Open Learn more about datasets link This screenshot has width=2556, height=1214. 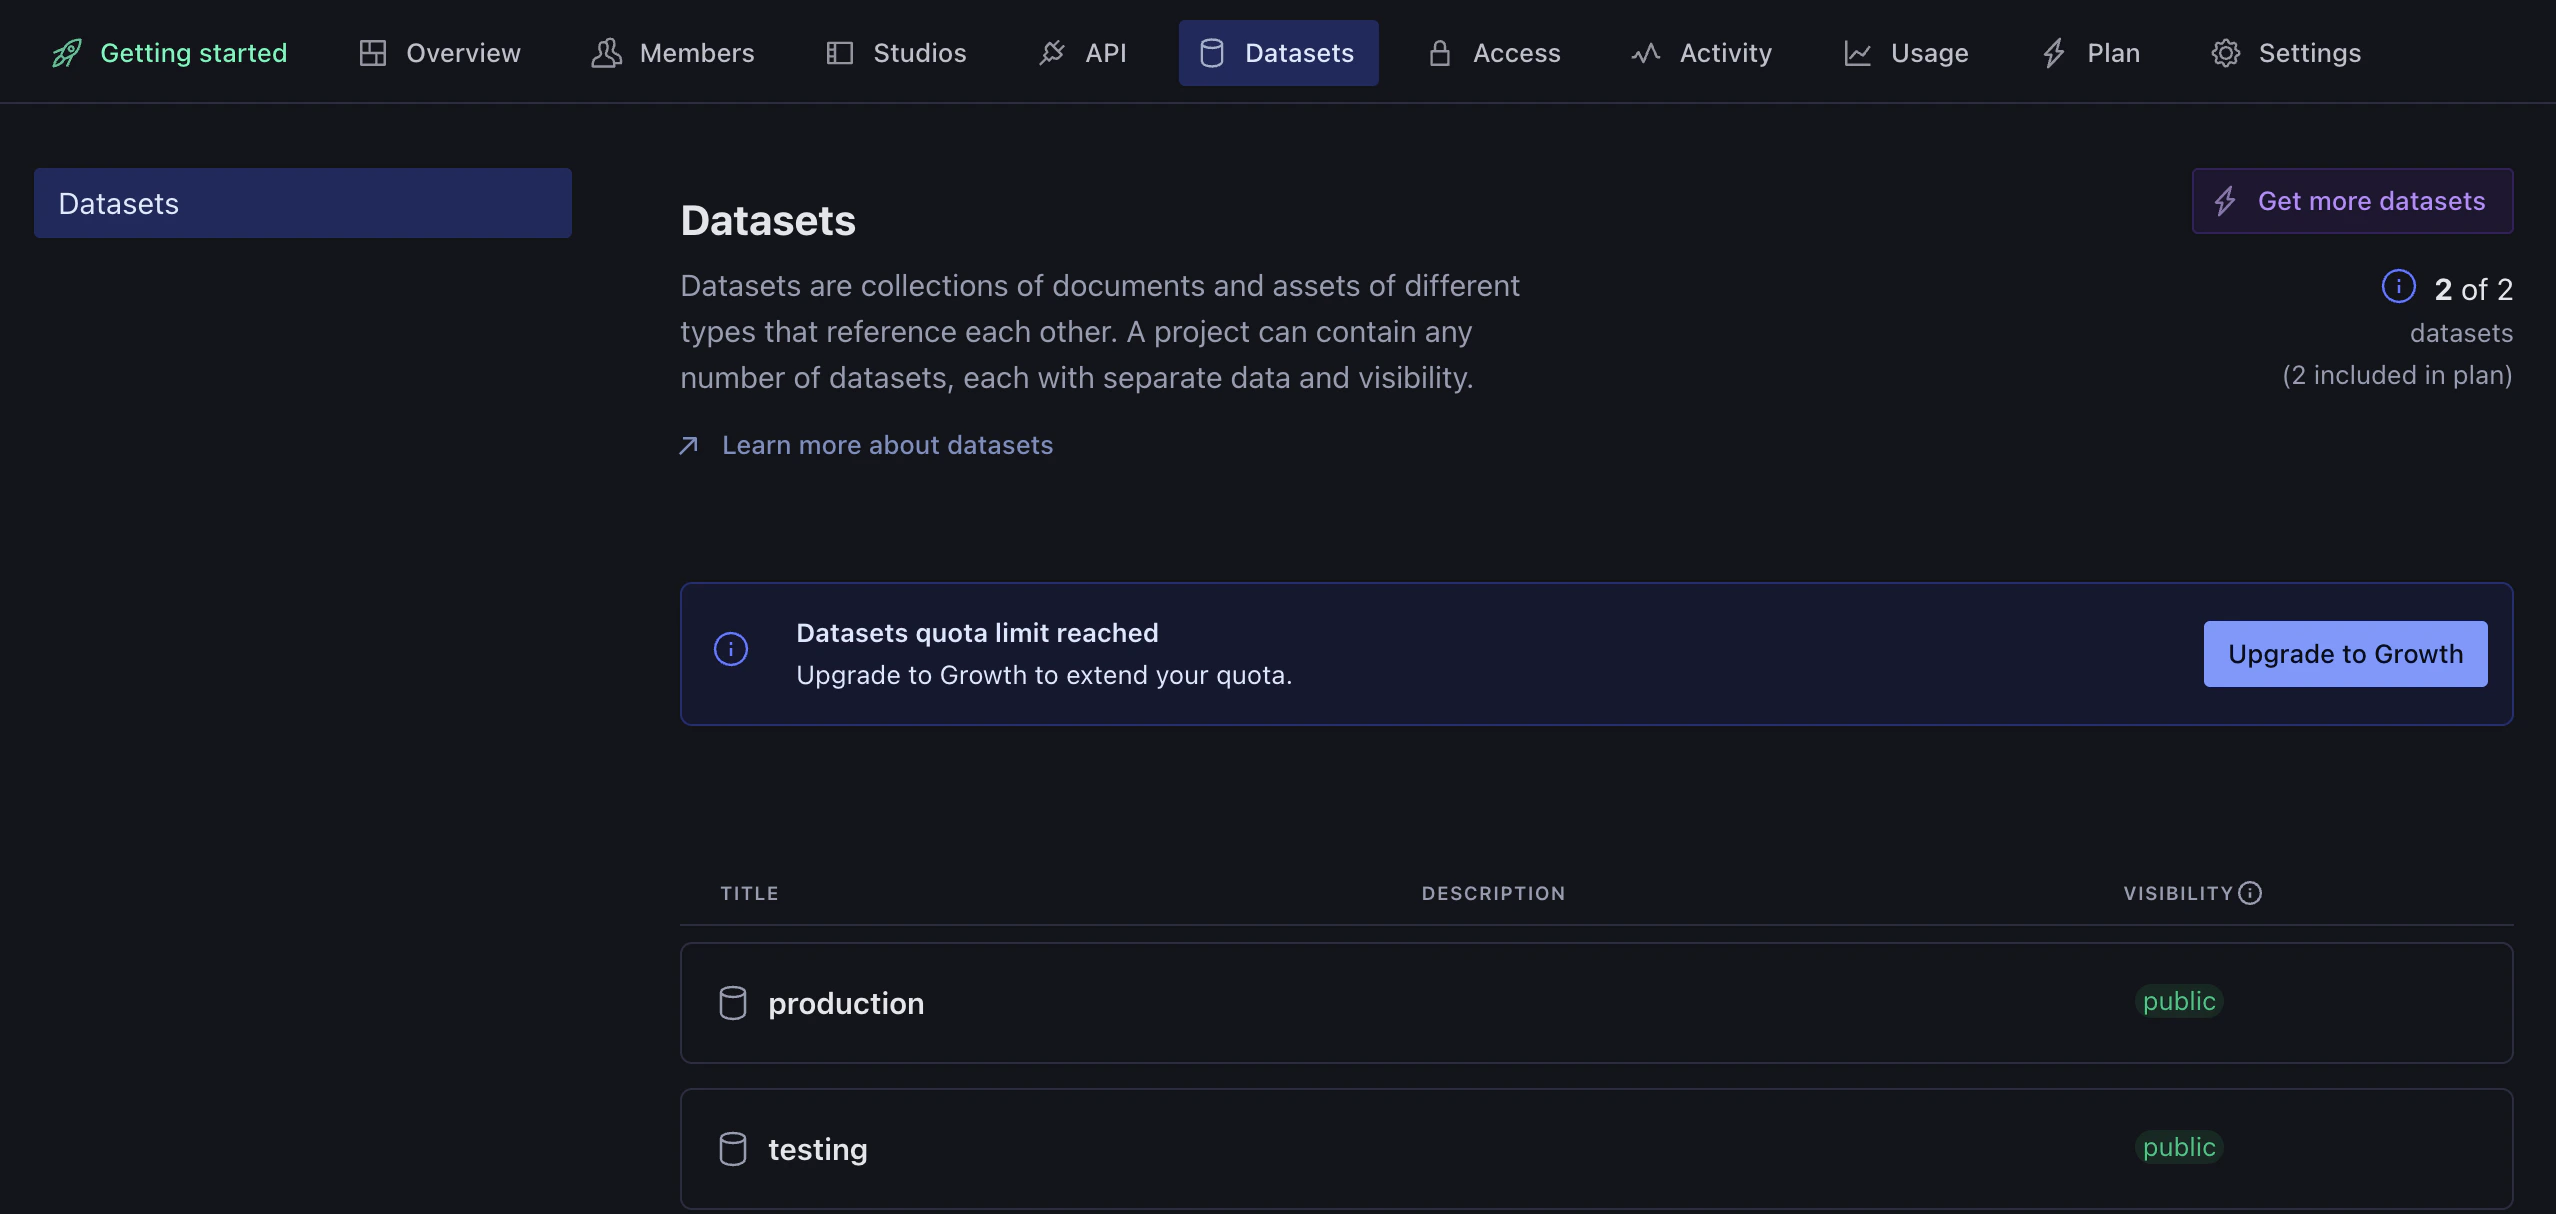tap(887, 445)
